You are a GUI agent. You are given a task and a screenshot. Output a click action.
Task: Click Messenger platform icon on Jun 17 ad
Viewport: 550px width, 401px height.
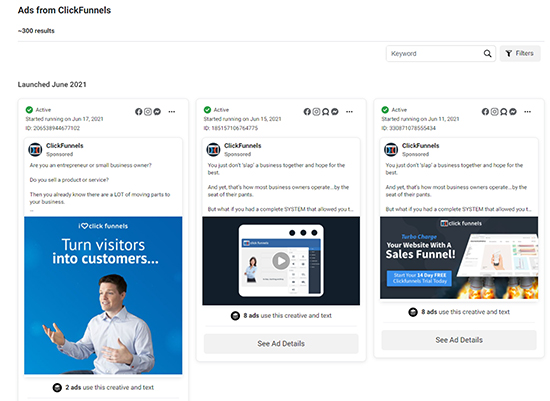point(157,112)
